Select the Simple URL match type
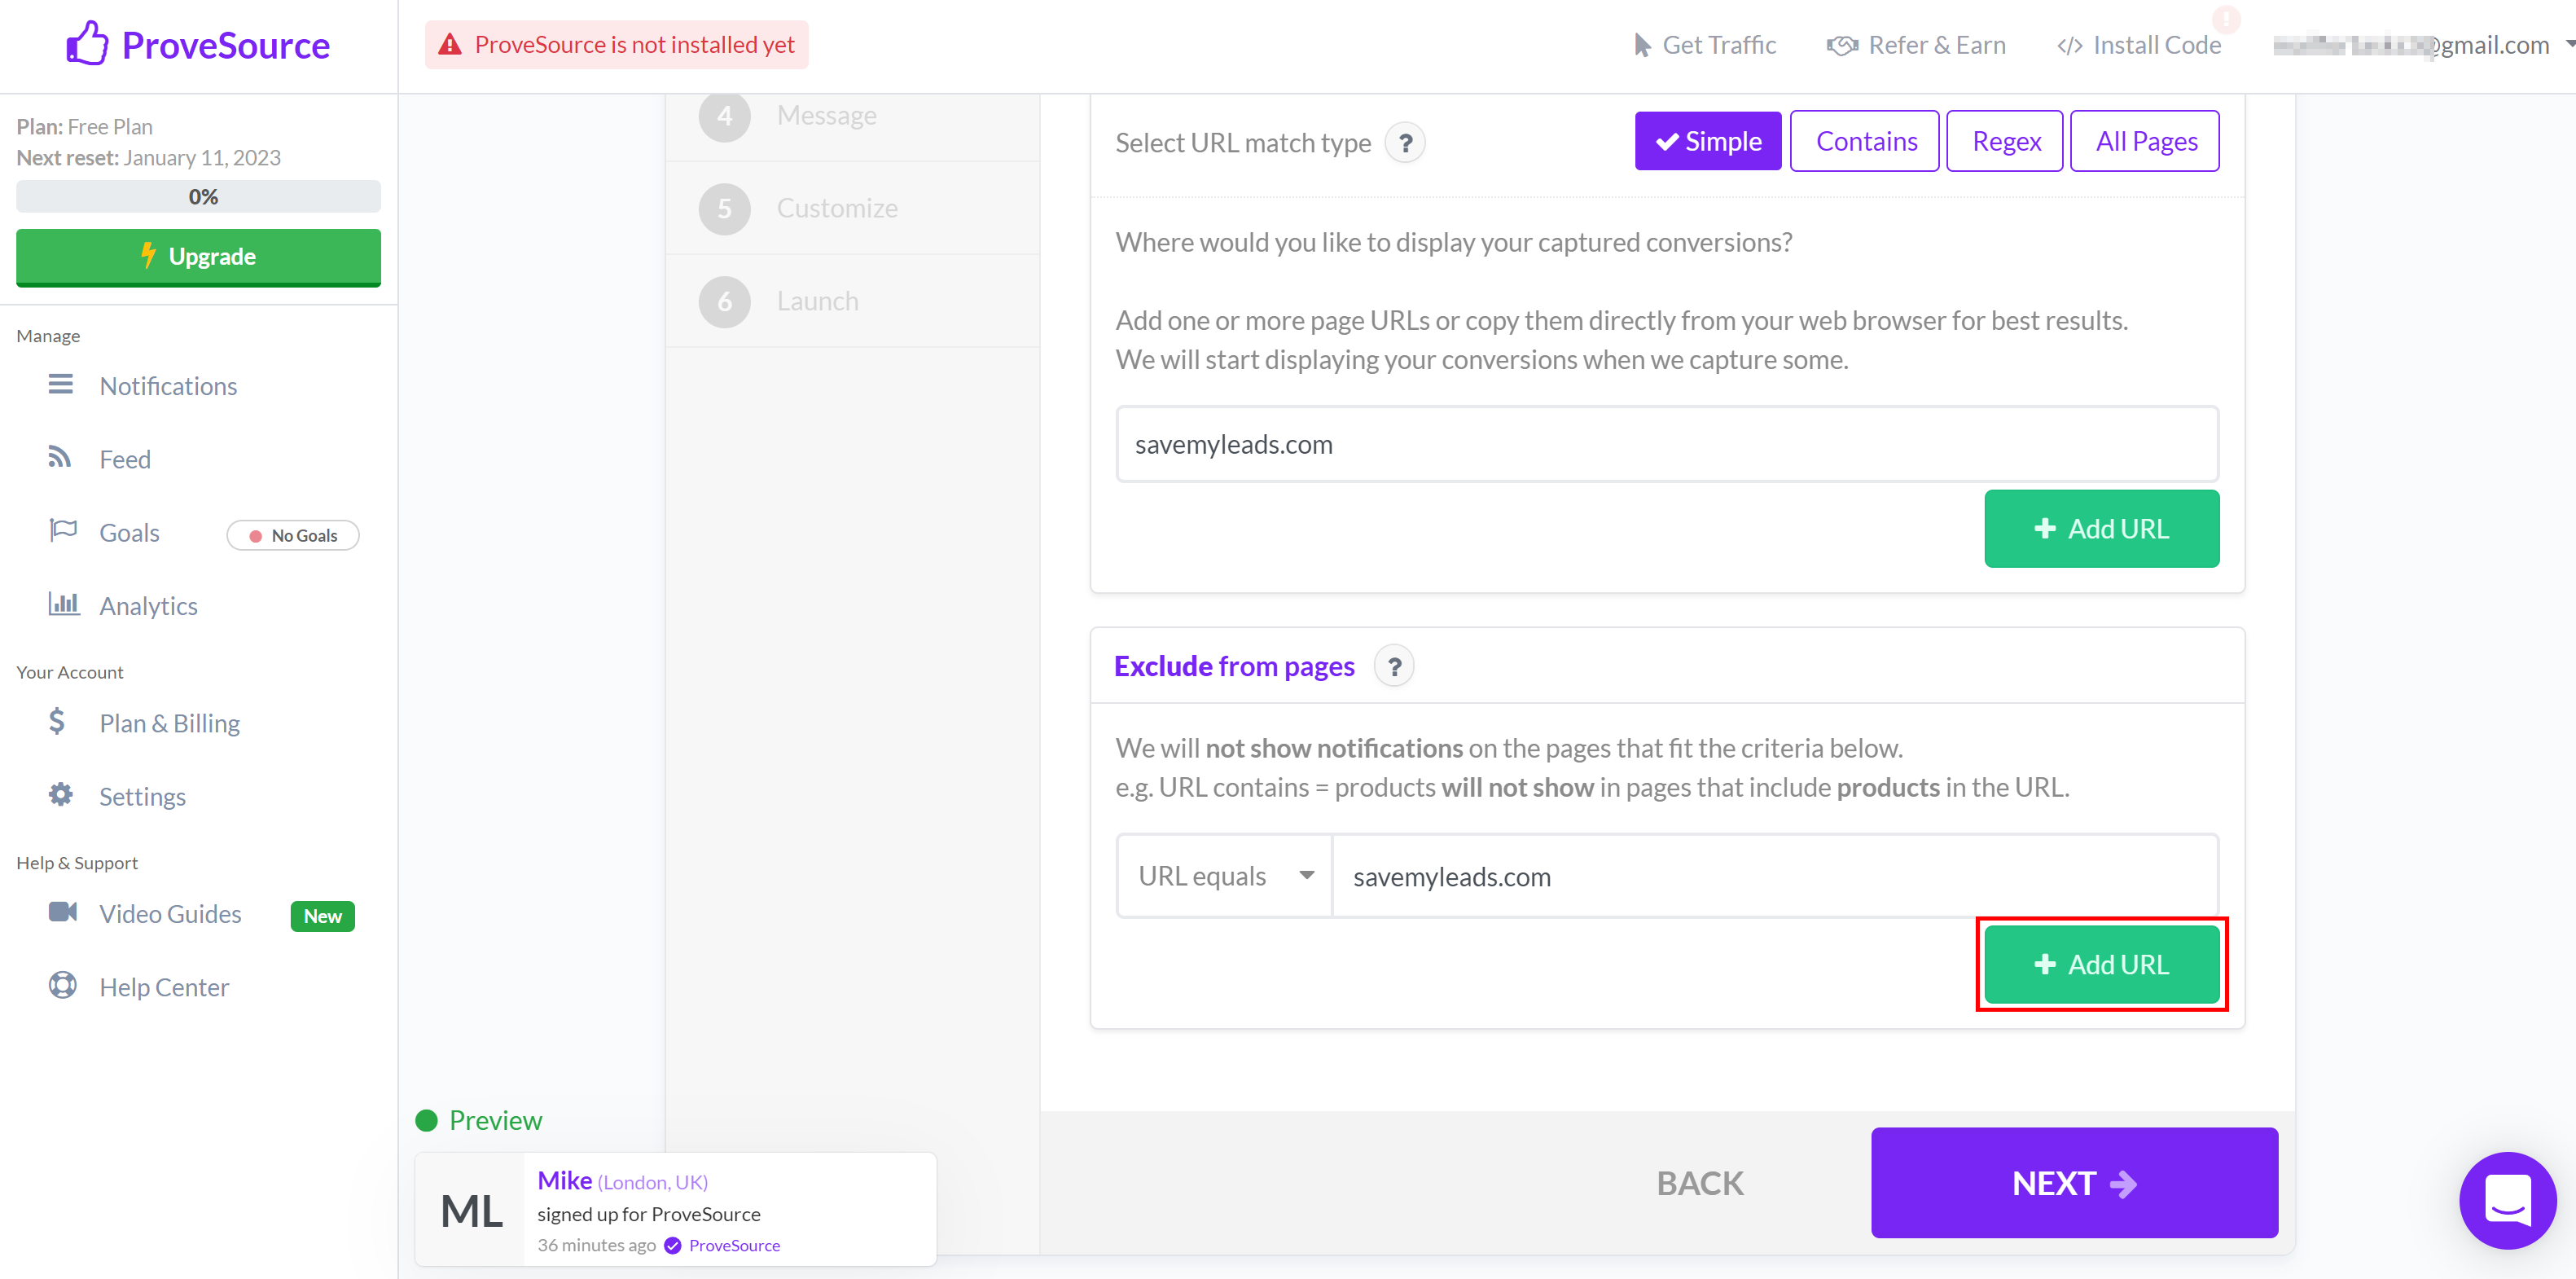The height and width of the screenshot is (1279, 2576). pyautogui.click(x=1708, y=141)
